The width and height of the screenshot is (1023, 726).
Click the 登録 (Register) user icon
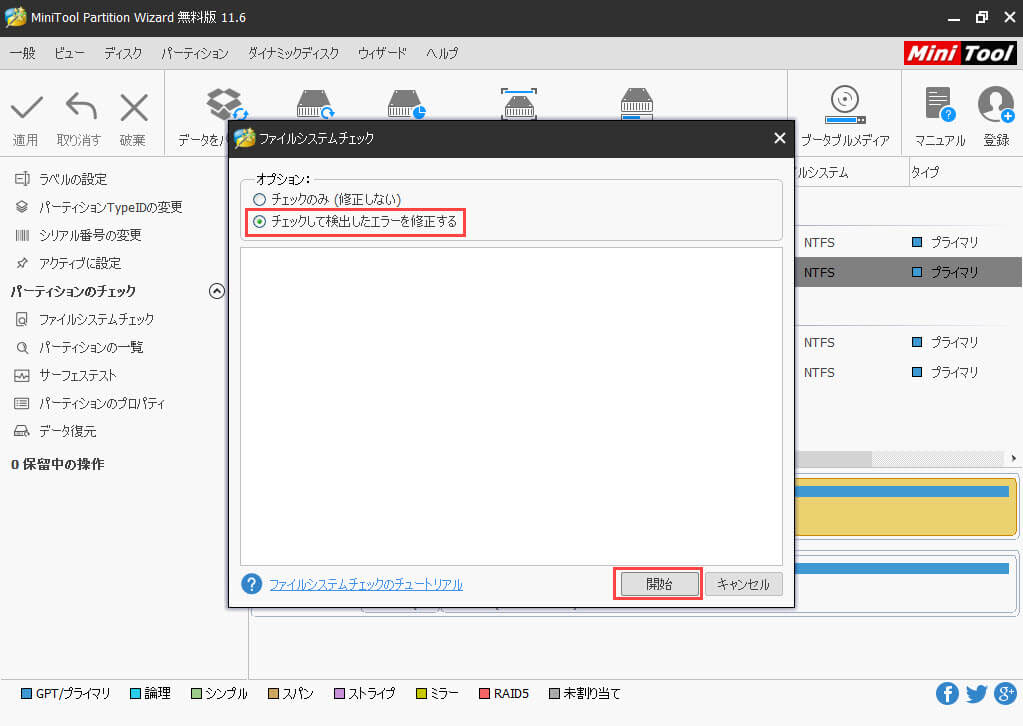(x=995, y=105)
